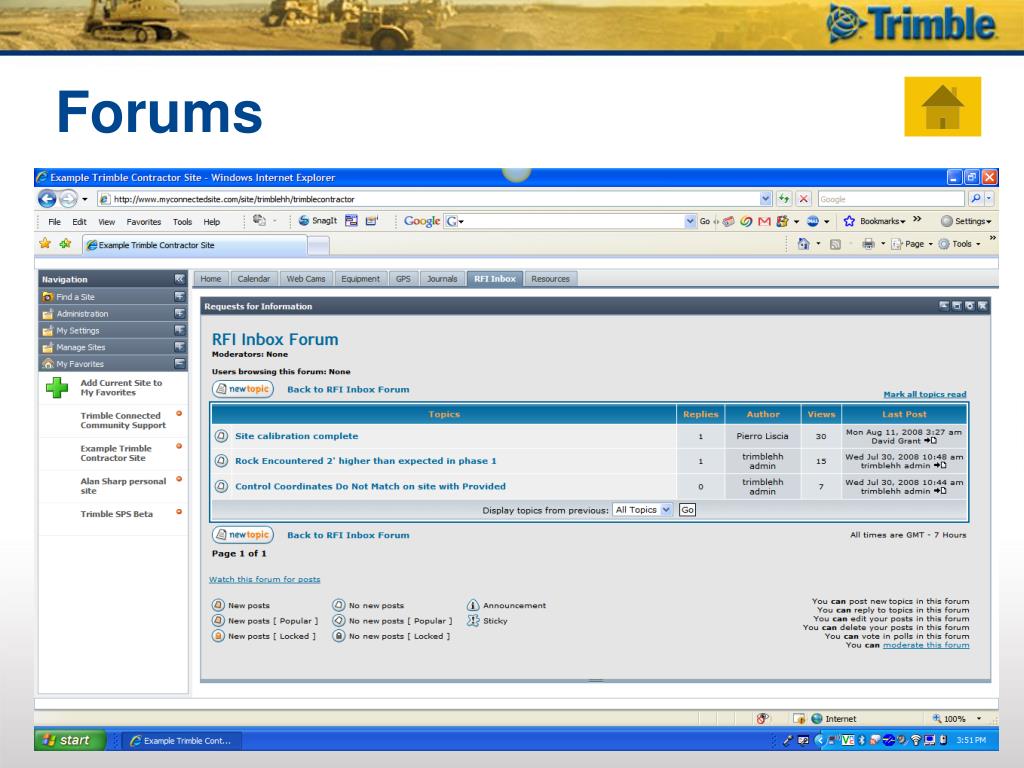Screen dimensions: 1024x768
Task: Click orange dot beside Alan Sharp personal site
Action: click(x=179, y=479)
